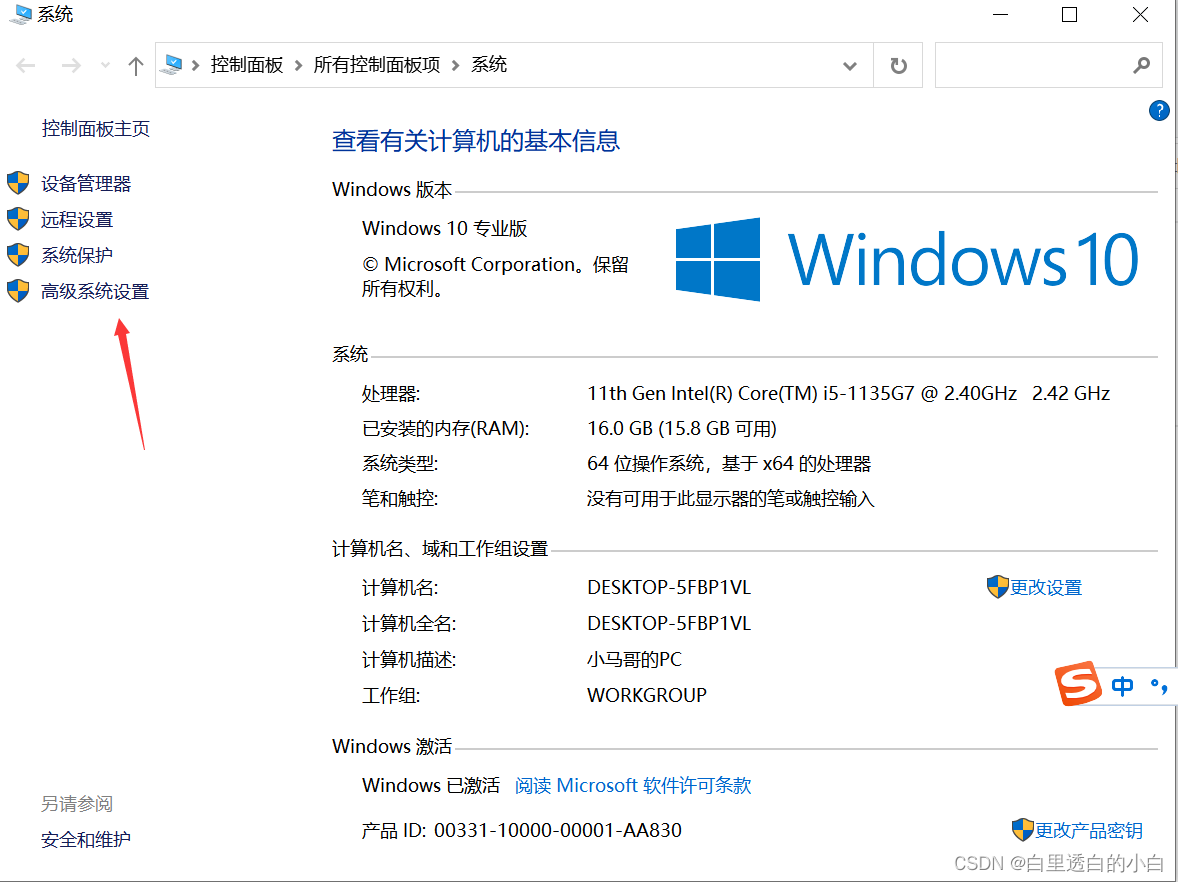Viewport: 1178px width, 882px height.
Task: Click Windows 10 专业版 edition text
Action: pyautogui.click(x=445, y=228)
